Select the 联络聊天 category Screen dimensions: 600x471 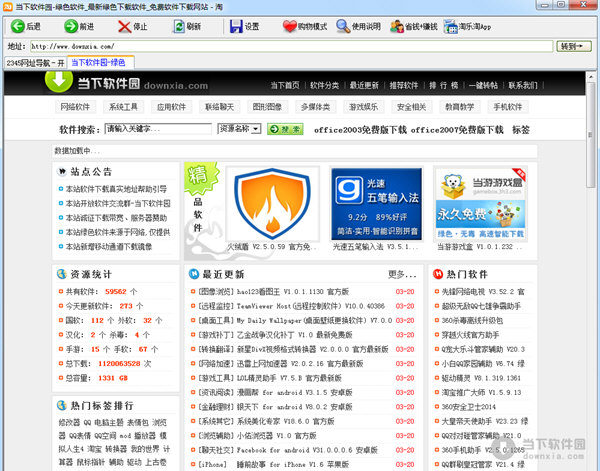click(x=219, y=107)
